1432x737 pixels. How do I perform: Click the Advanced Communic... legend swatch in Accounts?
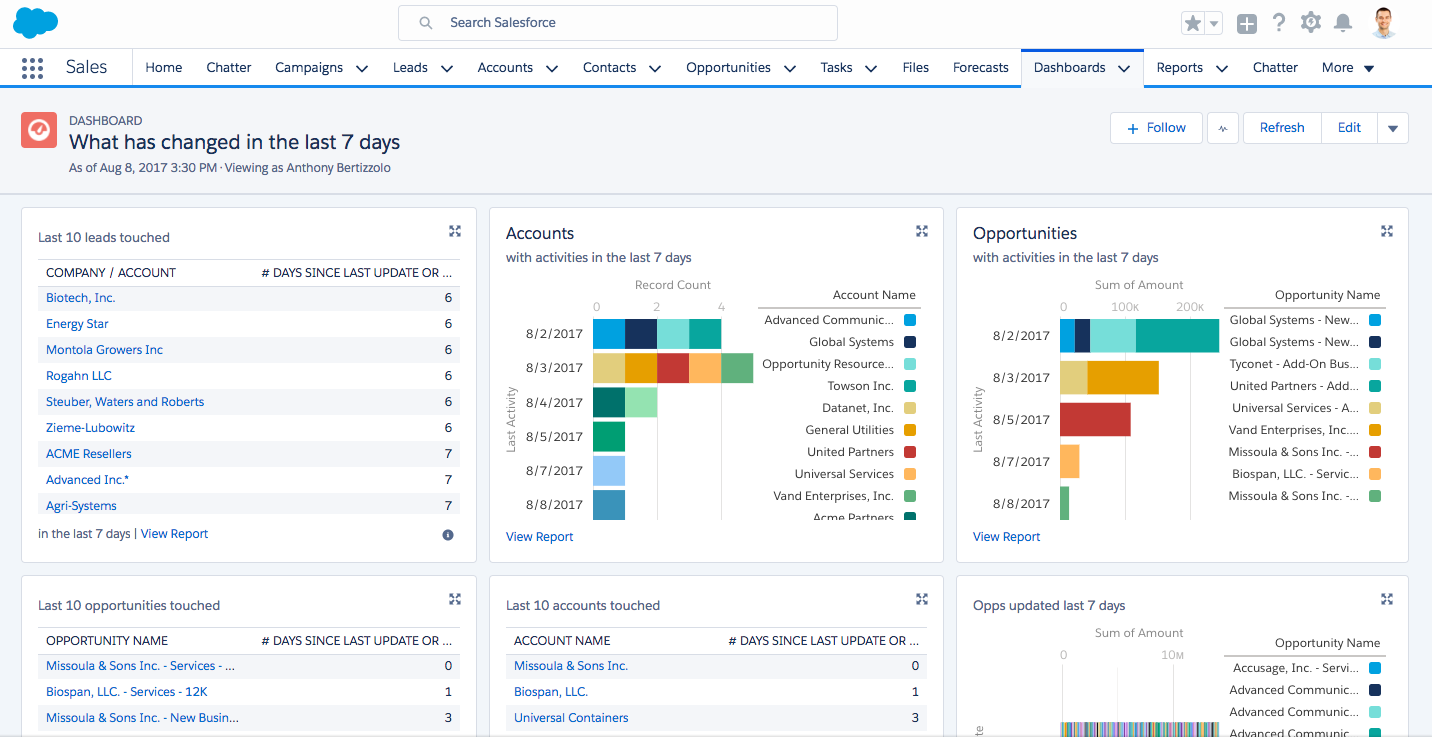[x=910, y=320]
